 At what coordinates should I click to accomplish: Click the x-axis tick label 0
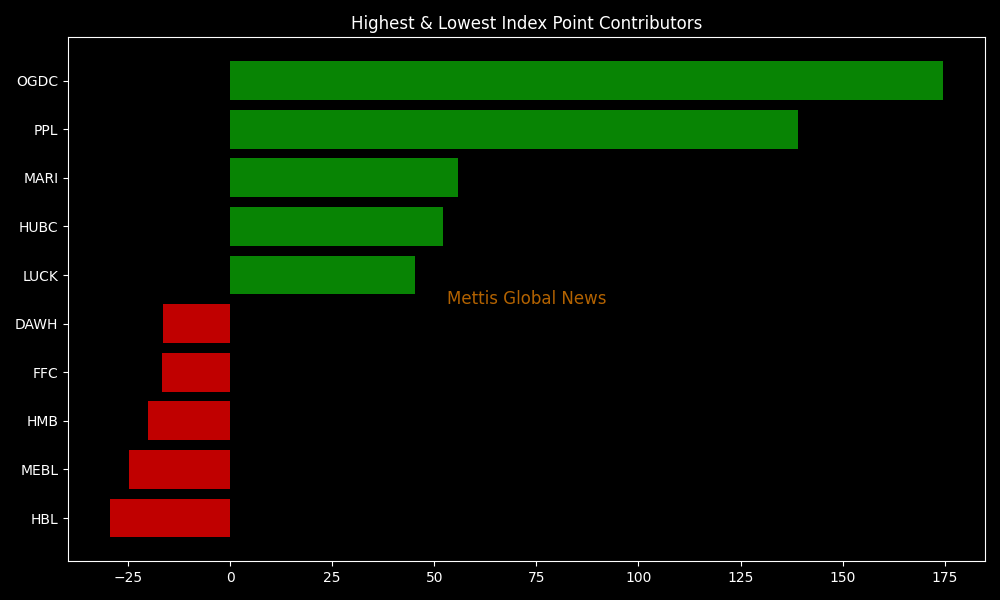(231, 578)
